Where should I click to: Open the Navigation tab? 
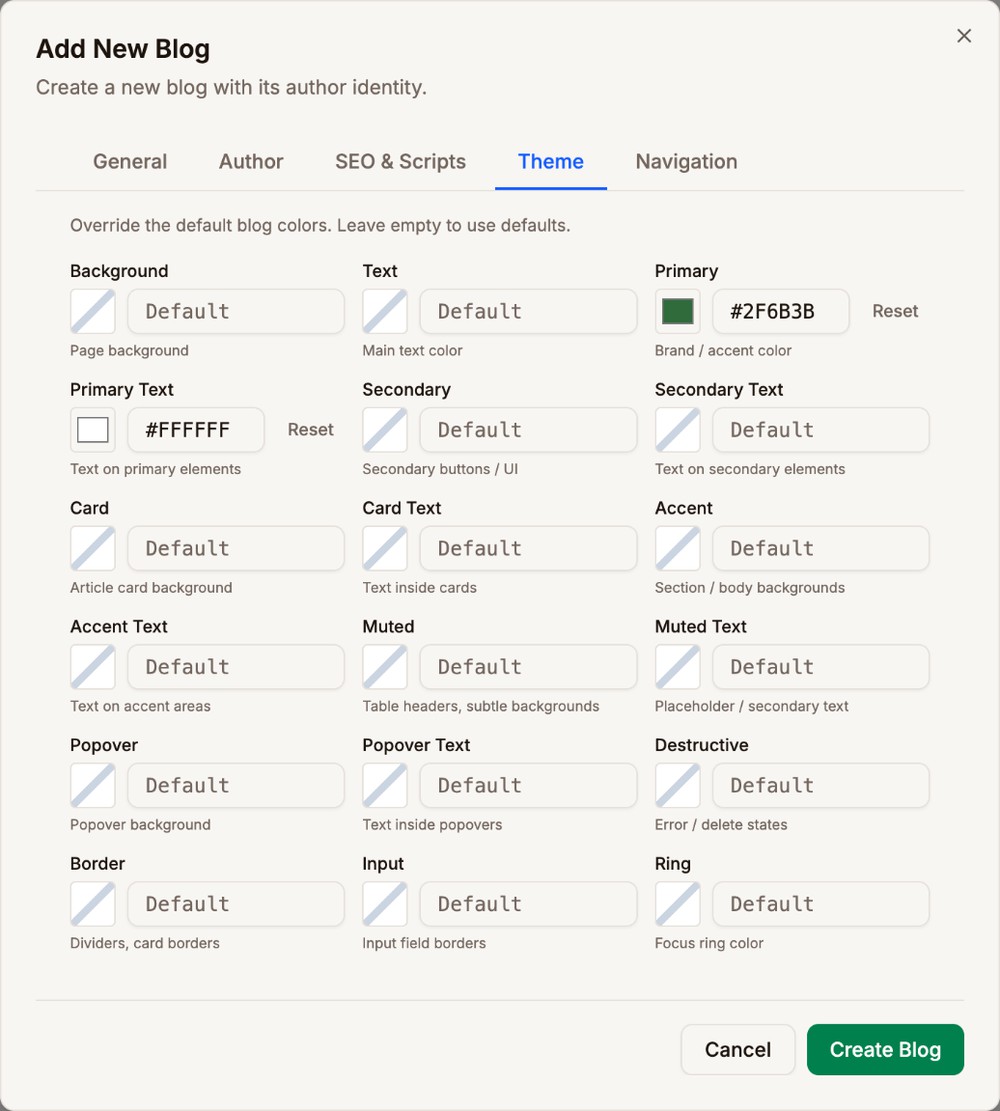click(x=686, y=162)
